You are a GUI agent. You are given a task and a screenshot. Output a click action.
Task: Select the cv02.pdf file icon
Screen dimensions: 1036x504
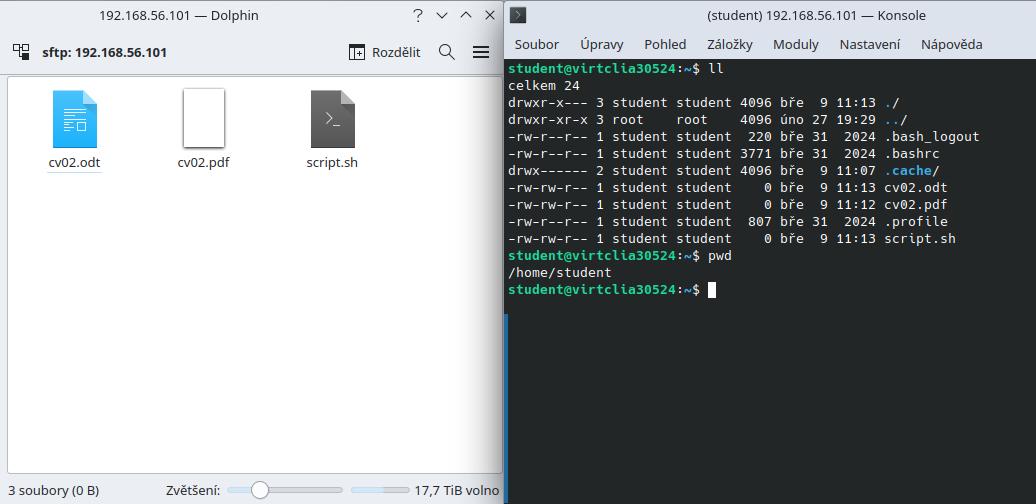point(204,118)
